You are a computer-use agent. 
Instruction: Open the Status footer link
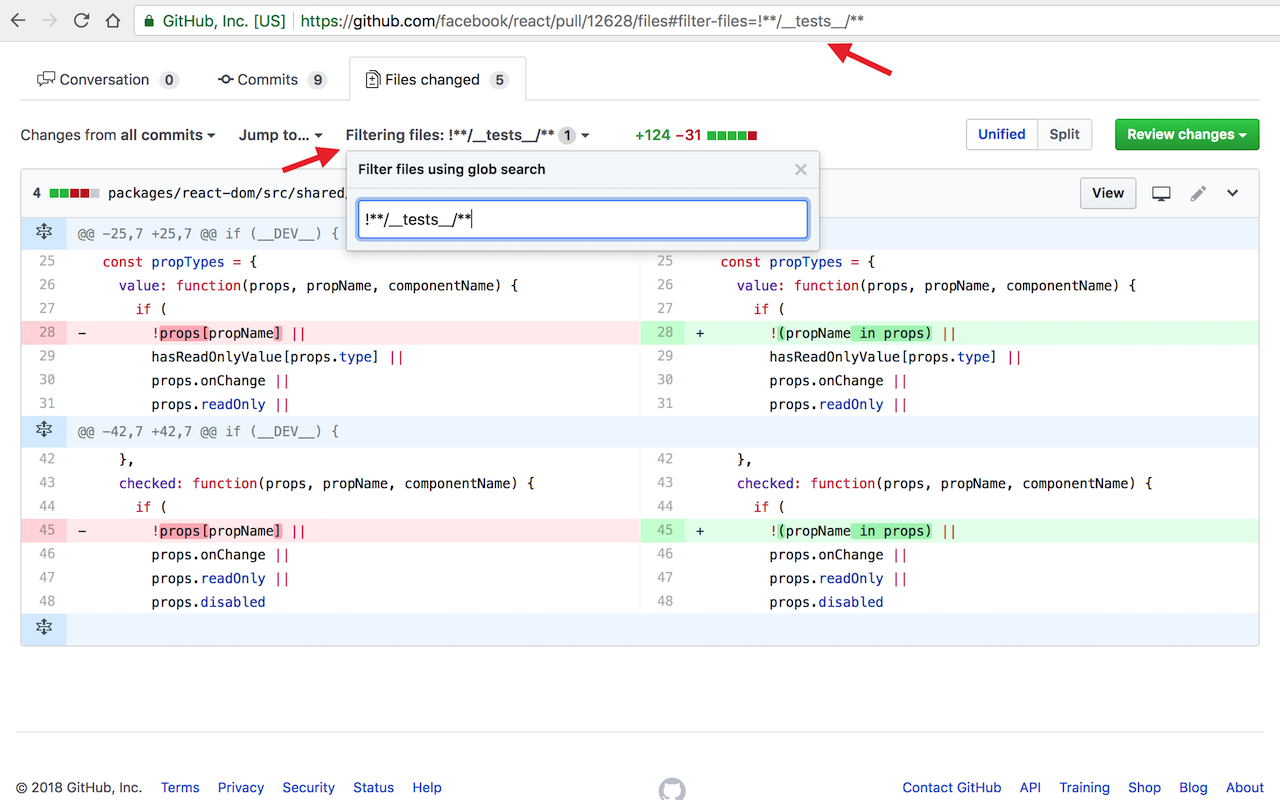pos(373,788)
